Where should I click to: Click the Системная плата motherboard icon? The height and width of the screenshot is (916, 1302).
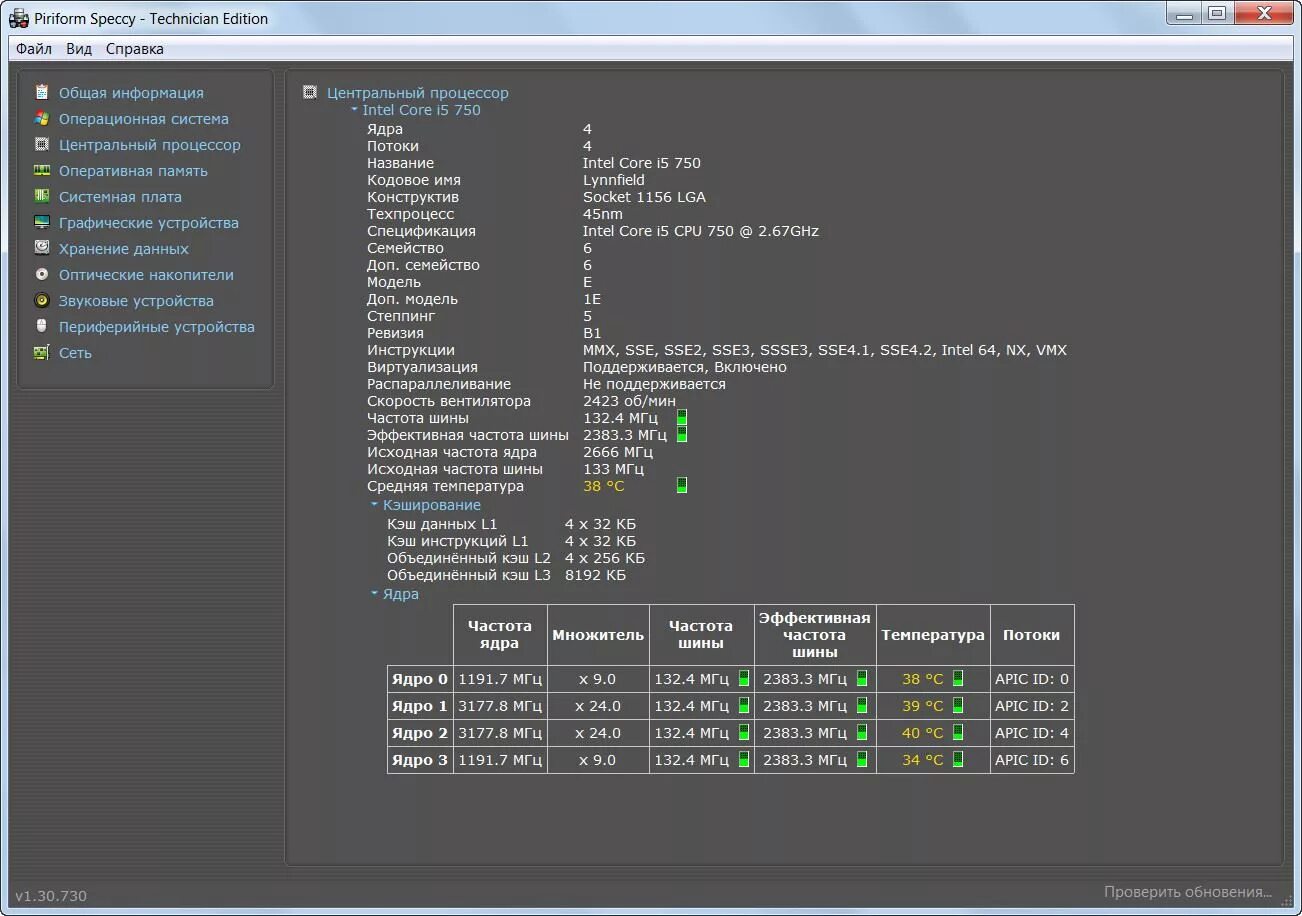point(42,196)
